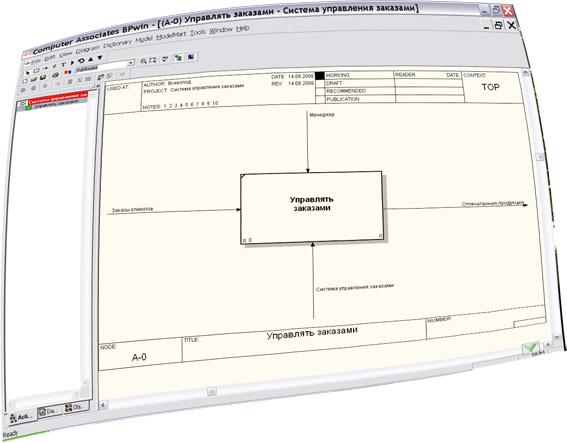Click the horizontal scrollbar left arrow

coord(103,405)
